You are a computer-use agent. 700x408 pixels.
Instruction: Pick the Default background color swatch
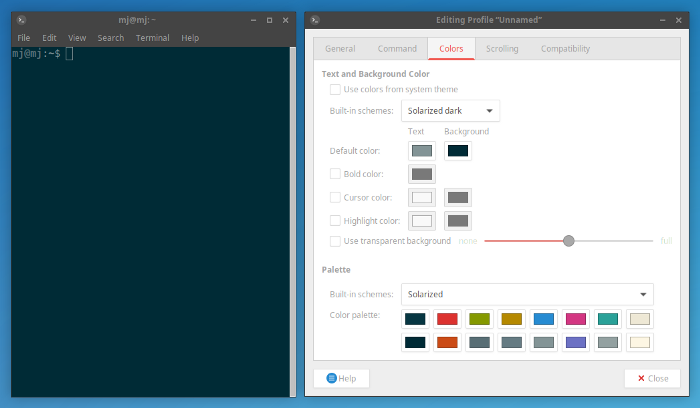pyautogui.click(x=458, y=151)
